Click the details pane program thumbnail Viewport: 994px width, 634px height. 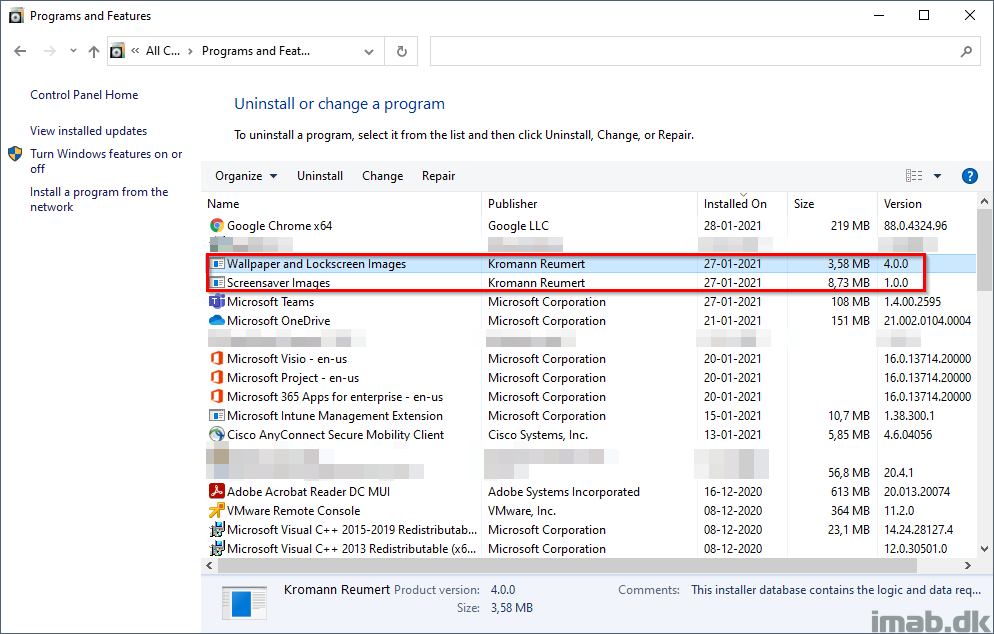coord(244,602)
